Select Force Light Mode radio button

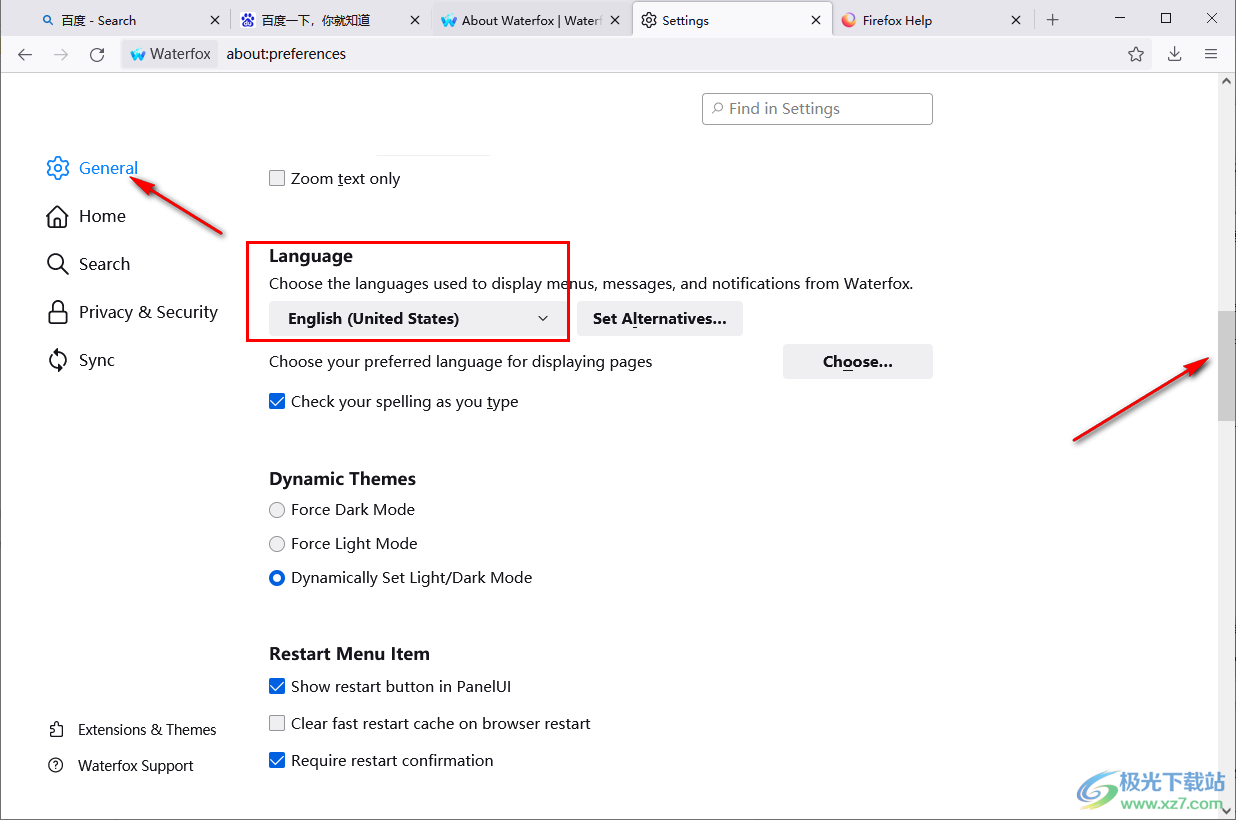coord(277,544)
